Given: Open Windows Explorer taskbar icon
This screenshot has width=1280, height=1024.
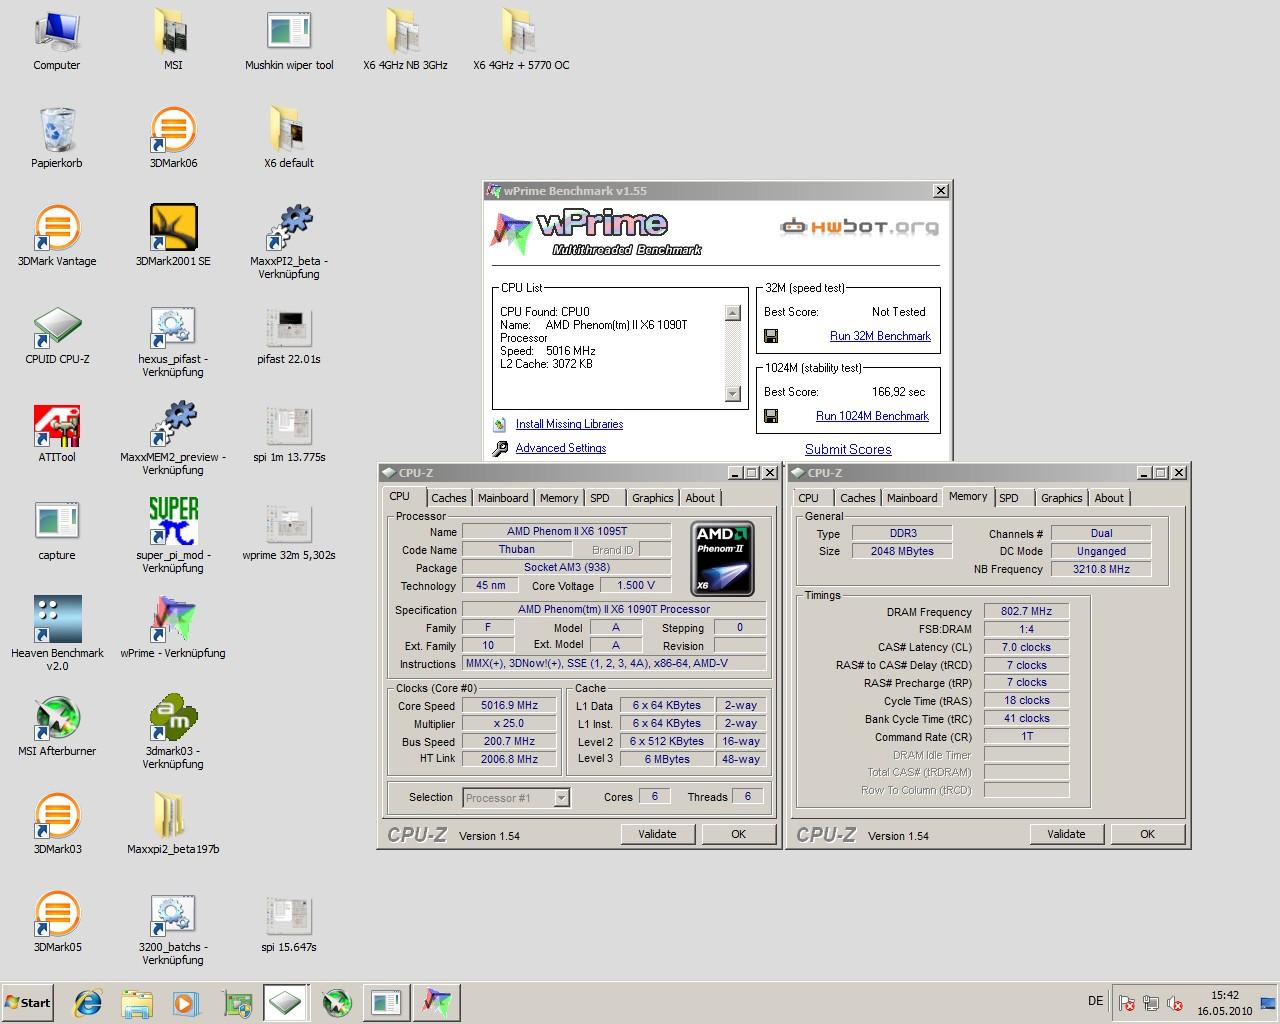Looking at the screenshot, I should (137, 1003).
